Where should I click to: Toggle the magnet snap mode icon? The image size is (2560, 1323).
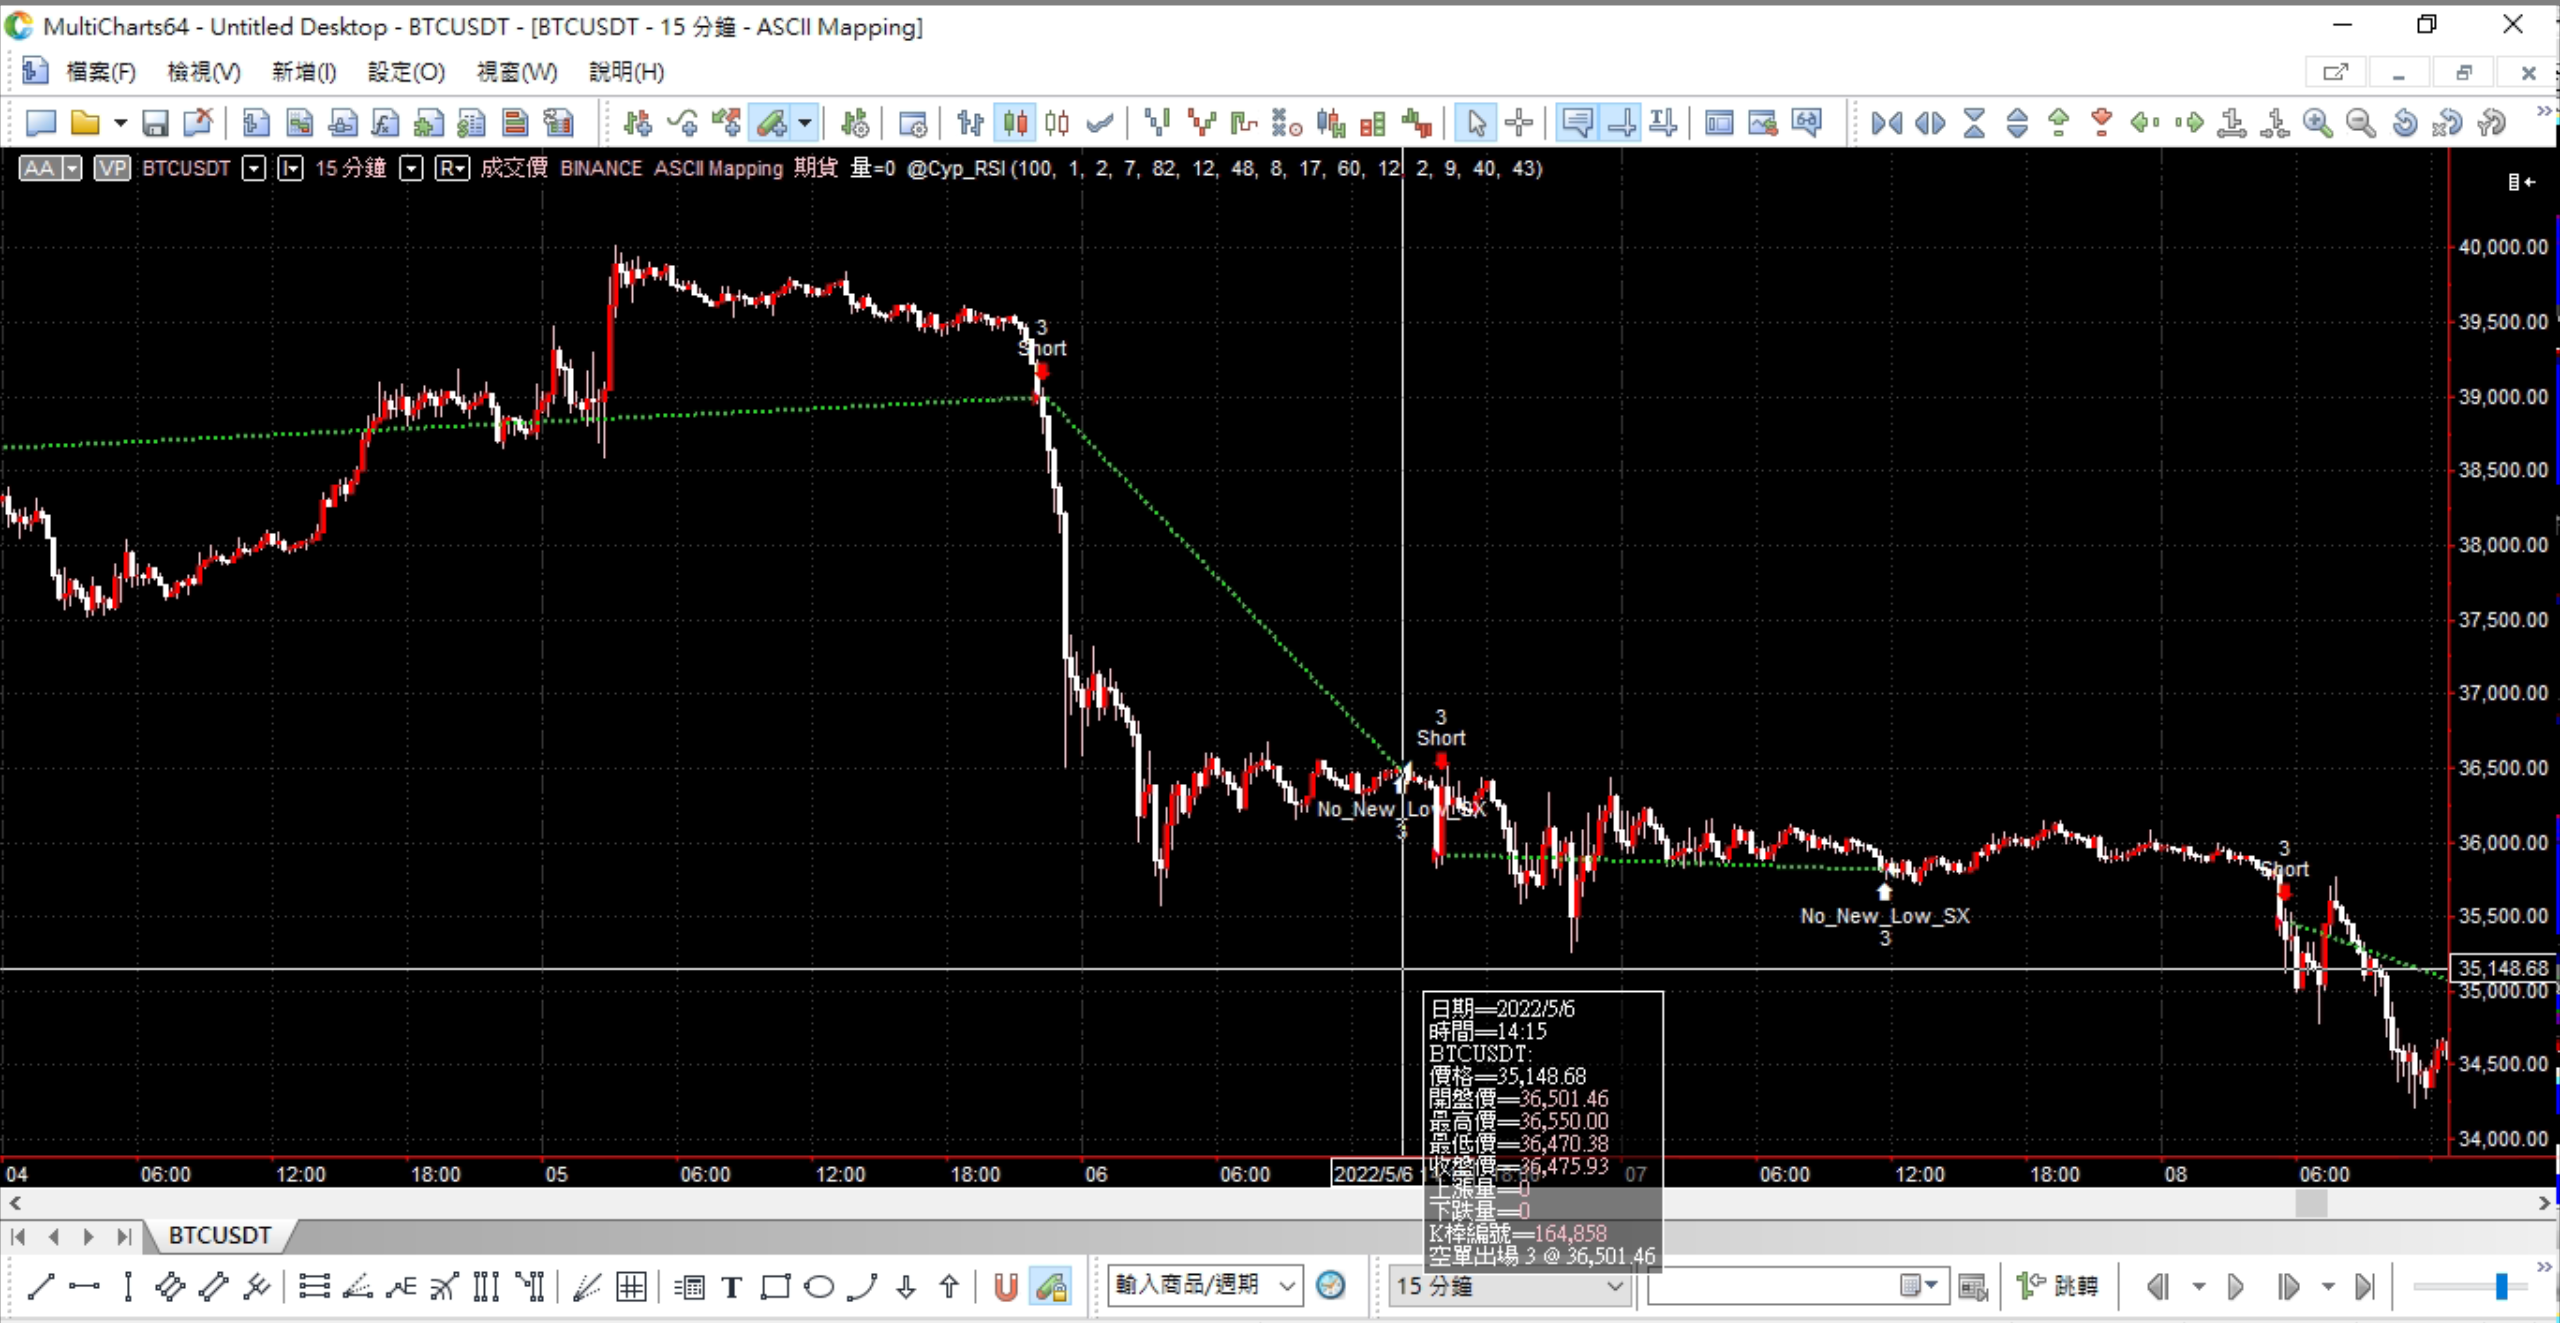[x=1006, y=1287]
